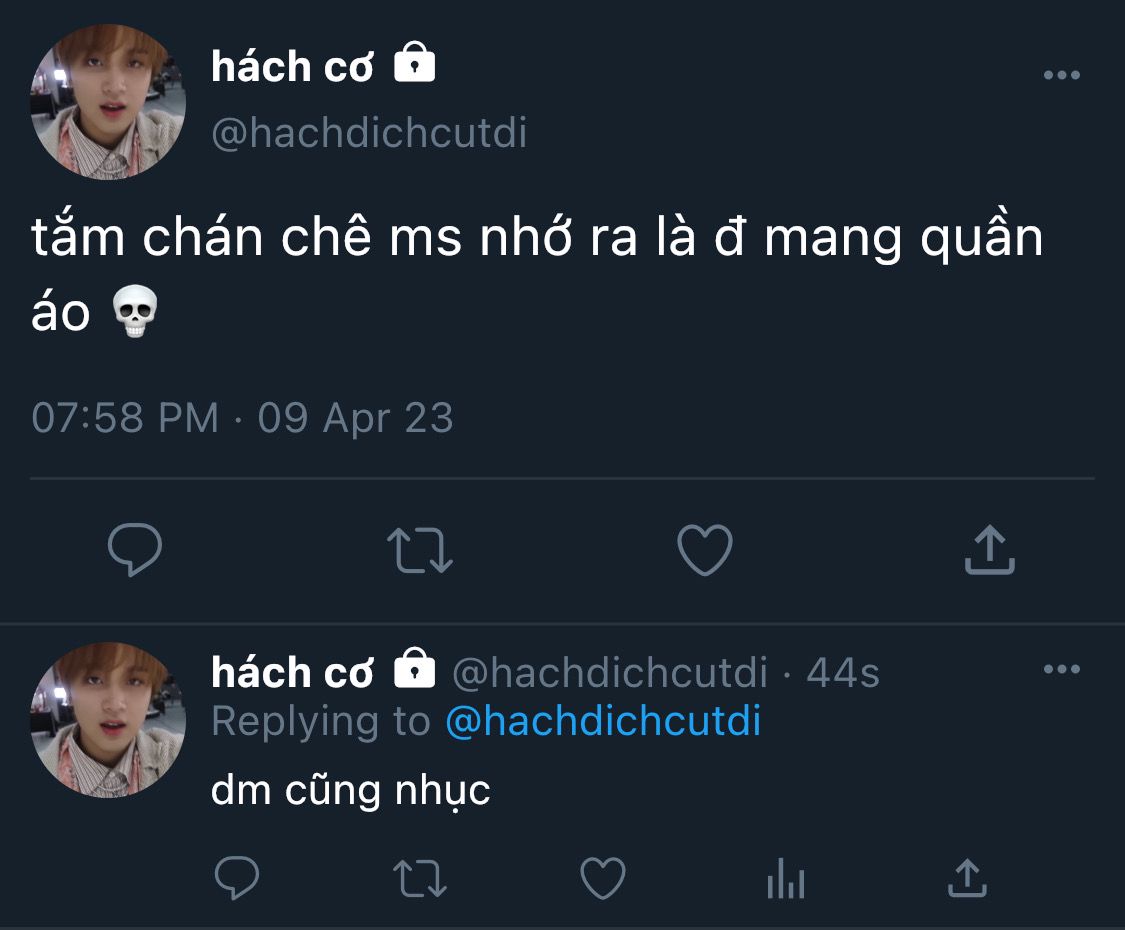
Task: Open the blue @hachdichcutdi mention link
Action: pyautogui.click(x=603, y=720)
